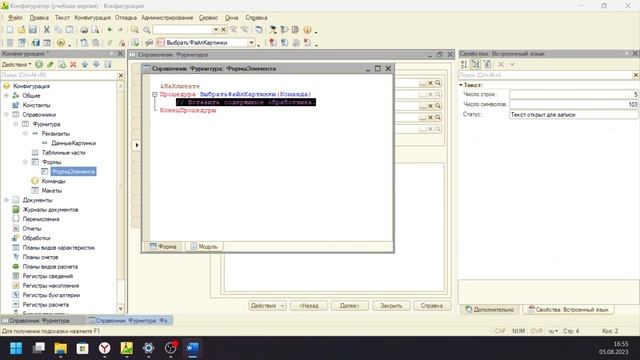Switch to the Форма tab
The width and height of the screenshot is (640, 360).
pos(163,247)
